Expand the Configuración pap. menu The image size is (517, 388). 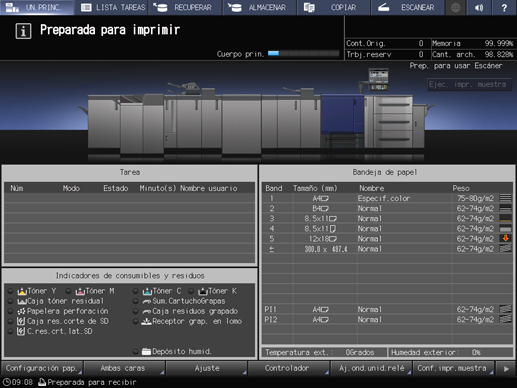(42, 368)
